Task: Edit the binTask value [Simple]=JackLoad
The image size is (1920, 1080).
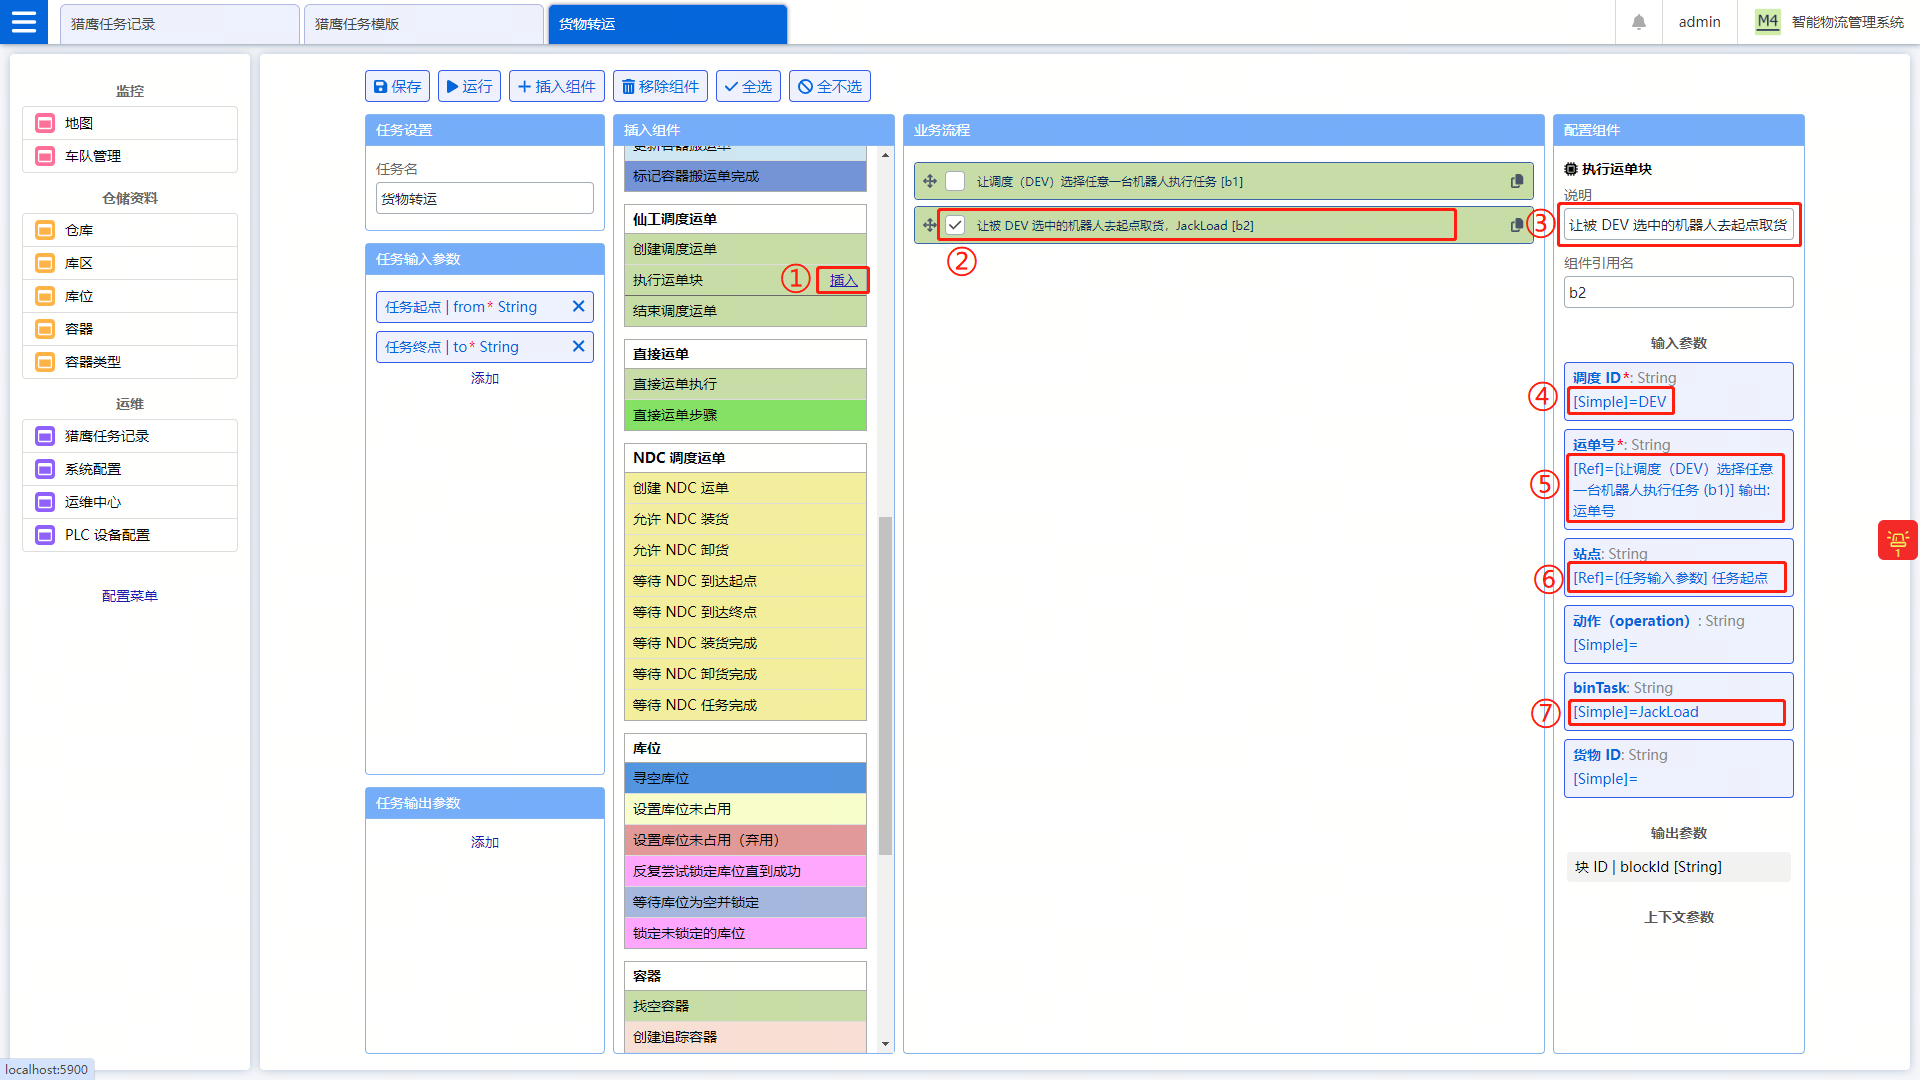Action: tap(1636, 712)
